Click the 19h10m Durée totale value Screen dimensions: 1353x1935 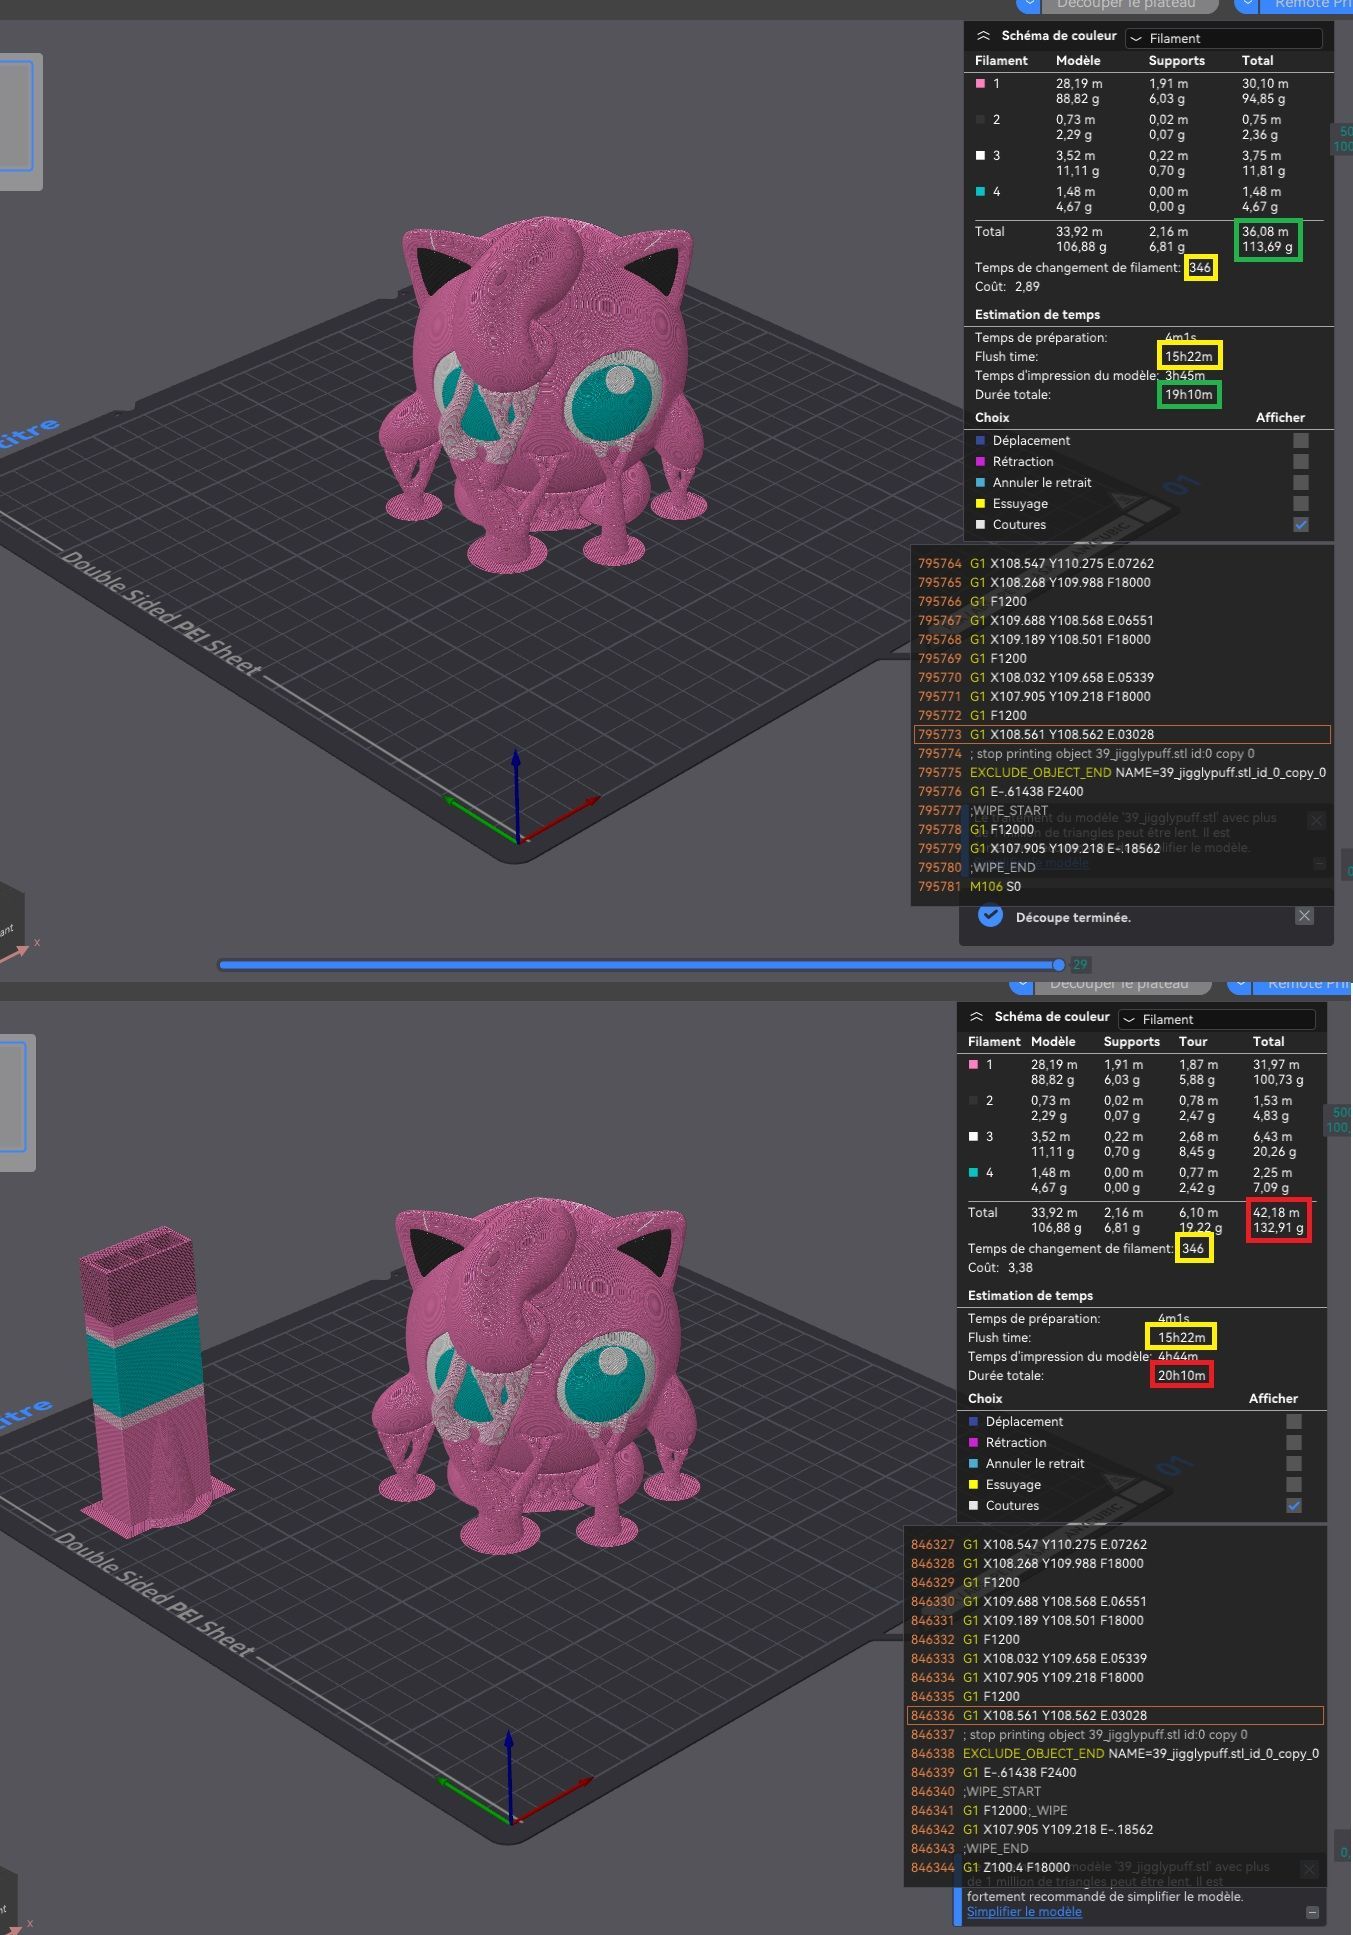tap(1188, 395)
